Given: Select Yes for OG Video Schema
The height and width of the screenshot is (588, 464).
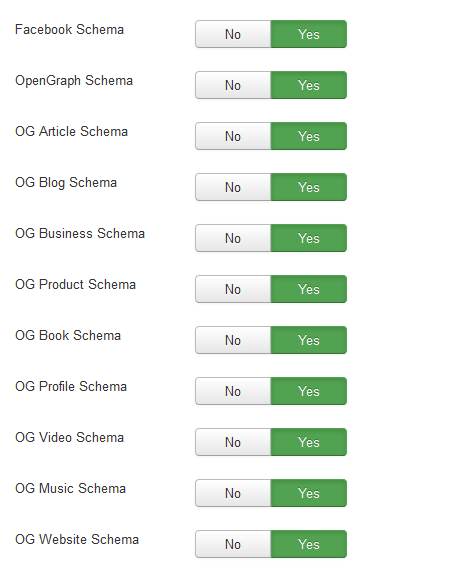Looking at the screenshot, I should (x=309, y=442).
